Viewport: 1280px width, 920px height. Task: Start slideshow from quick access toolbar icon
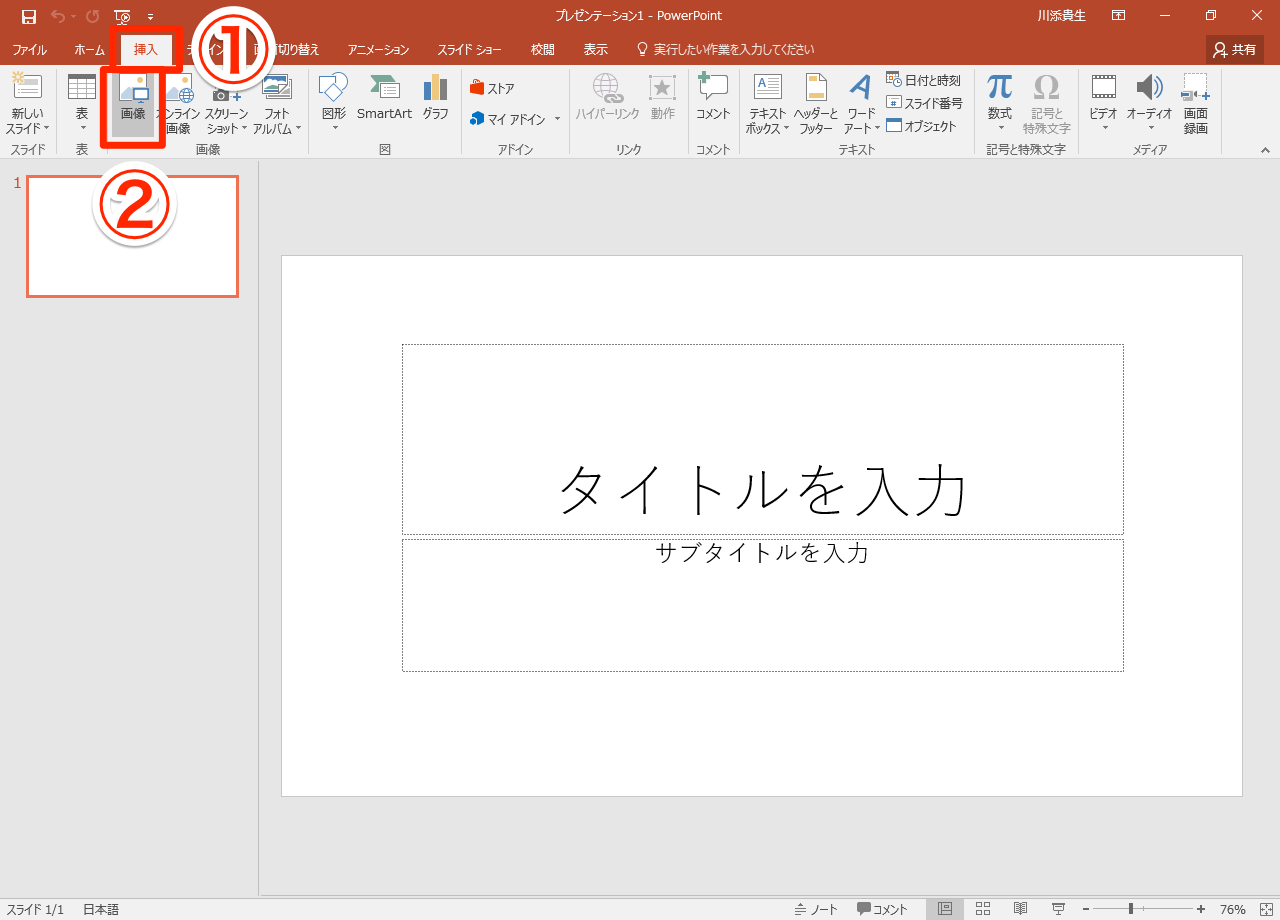click(122, 16)
